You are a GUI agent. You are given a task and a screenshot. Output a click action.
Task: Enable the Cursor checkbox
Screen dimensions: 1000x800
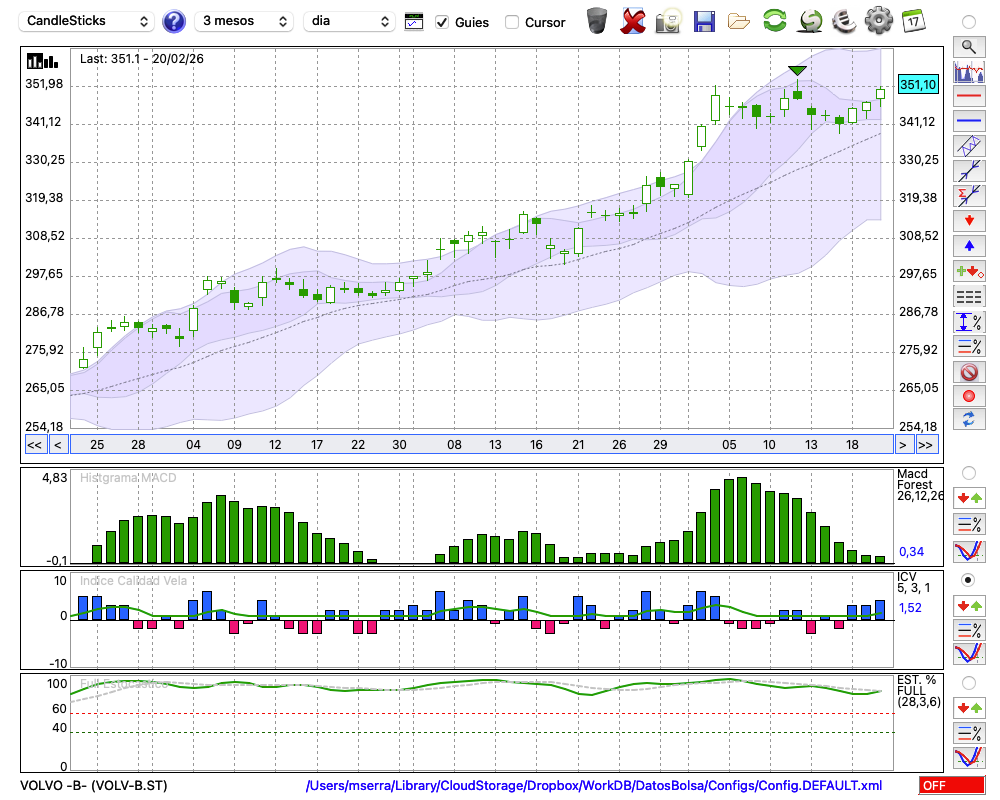[x=512, y=22]
